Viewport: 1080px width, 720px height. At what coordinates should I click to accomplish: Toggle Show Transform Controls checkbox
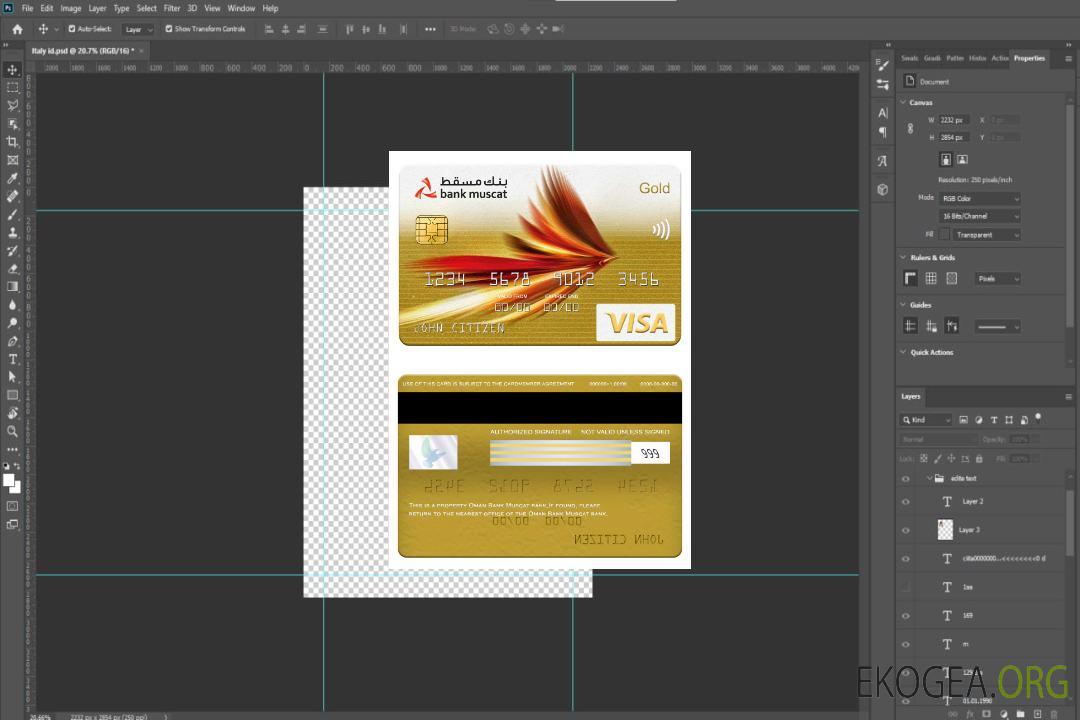[x=169, y=29]
